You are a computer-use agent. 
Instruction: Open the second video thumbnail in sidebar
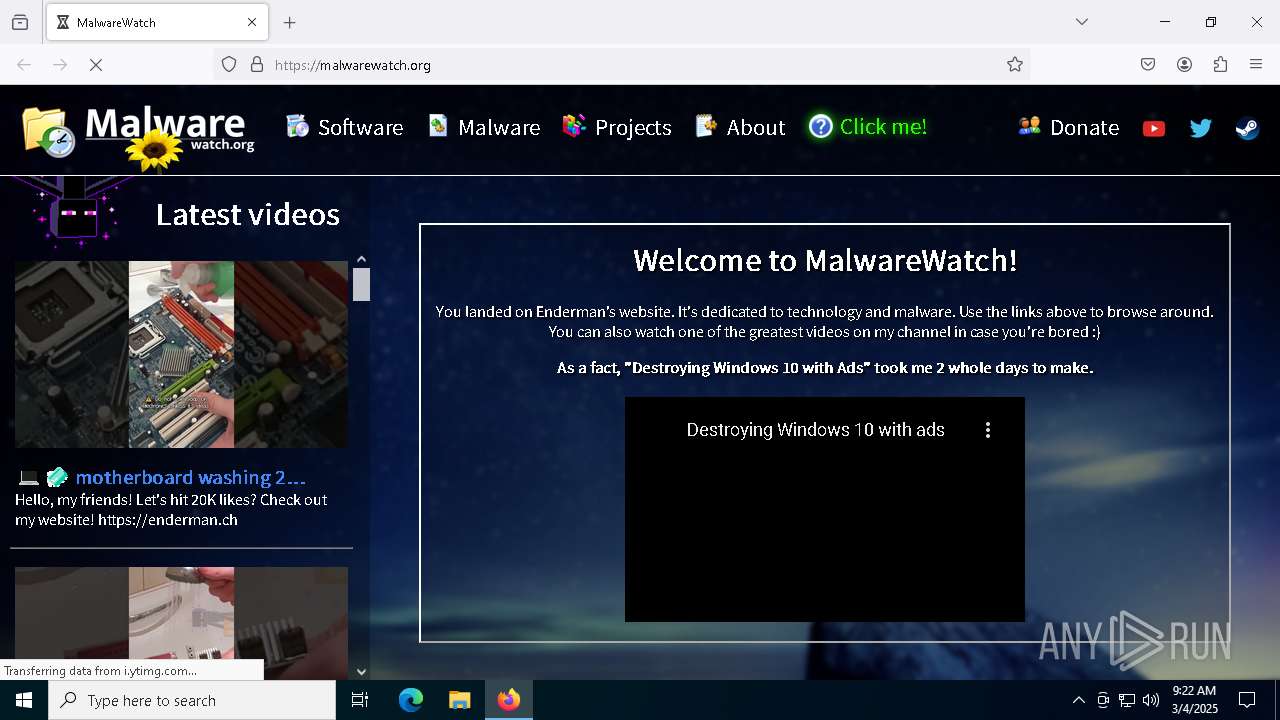tap(181, 623)
